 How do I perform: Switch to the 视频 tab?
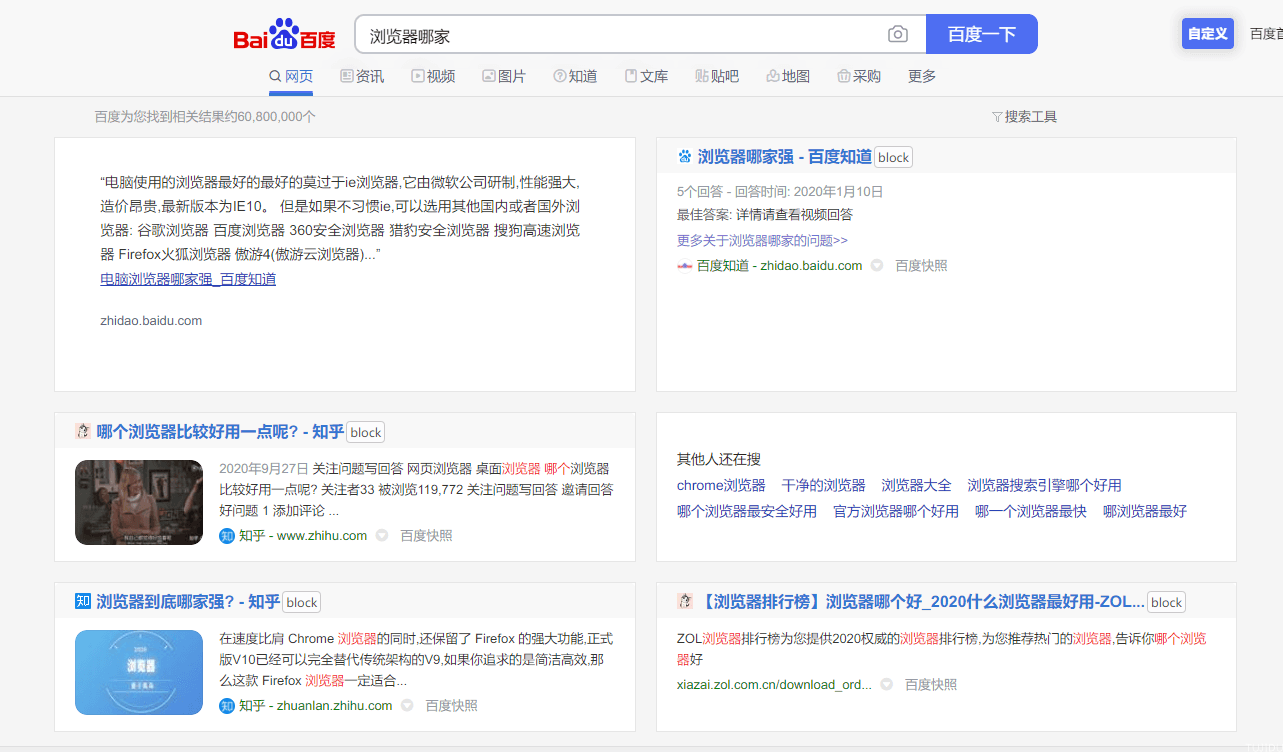tap(433, 76)
